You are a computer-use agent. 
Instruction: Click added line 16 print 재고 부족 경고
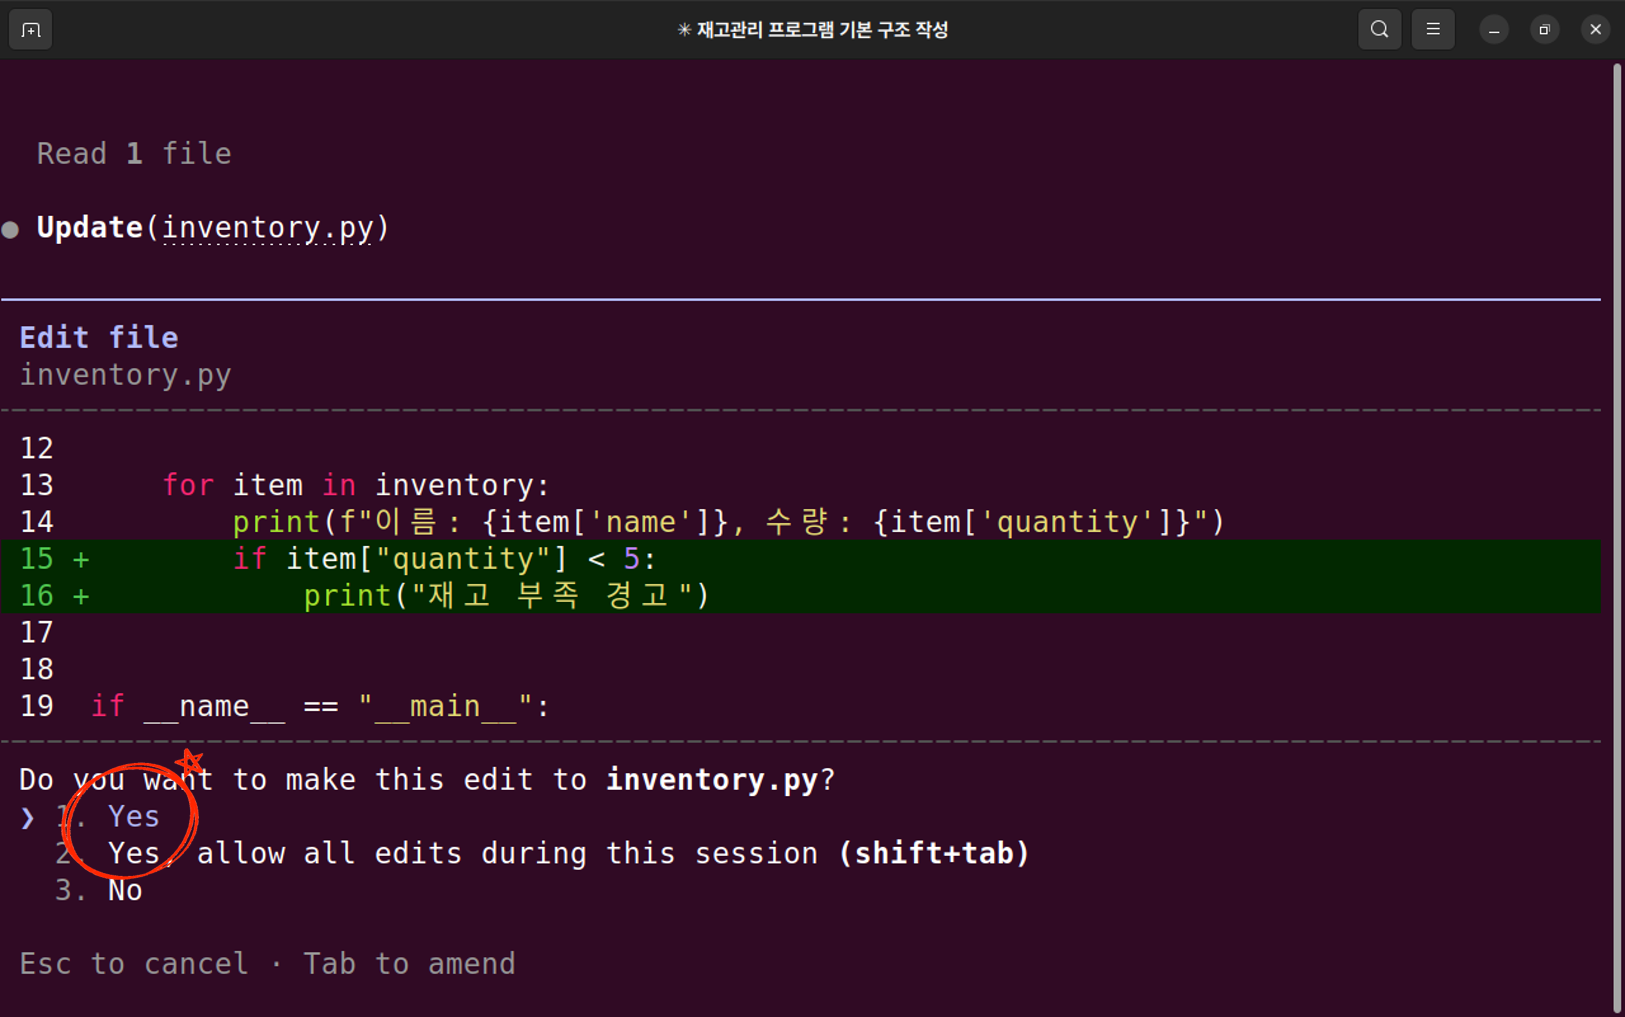pyautogui.click(x=506, y=596)
